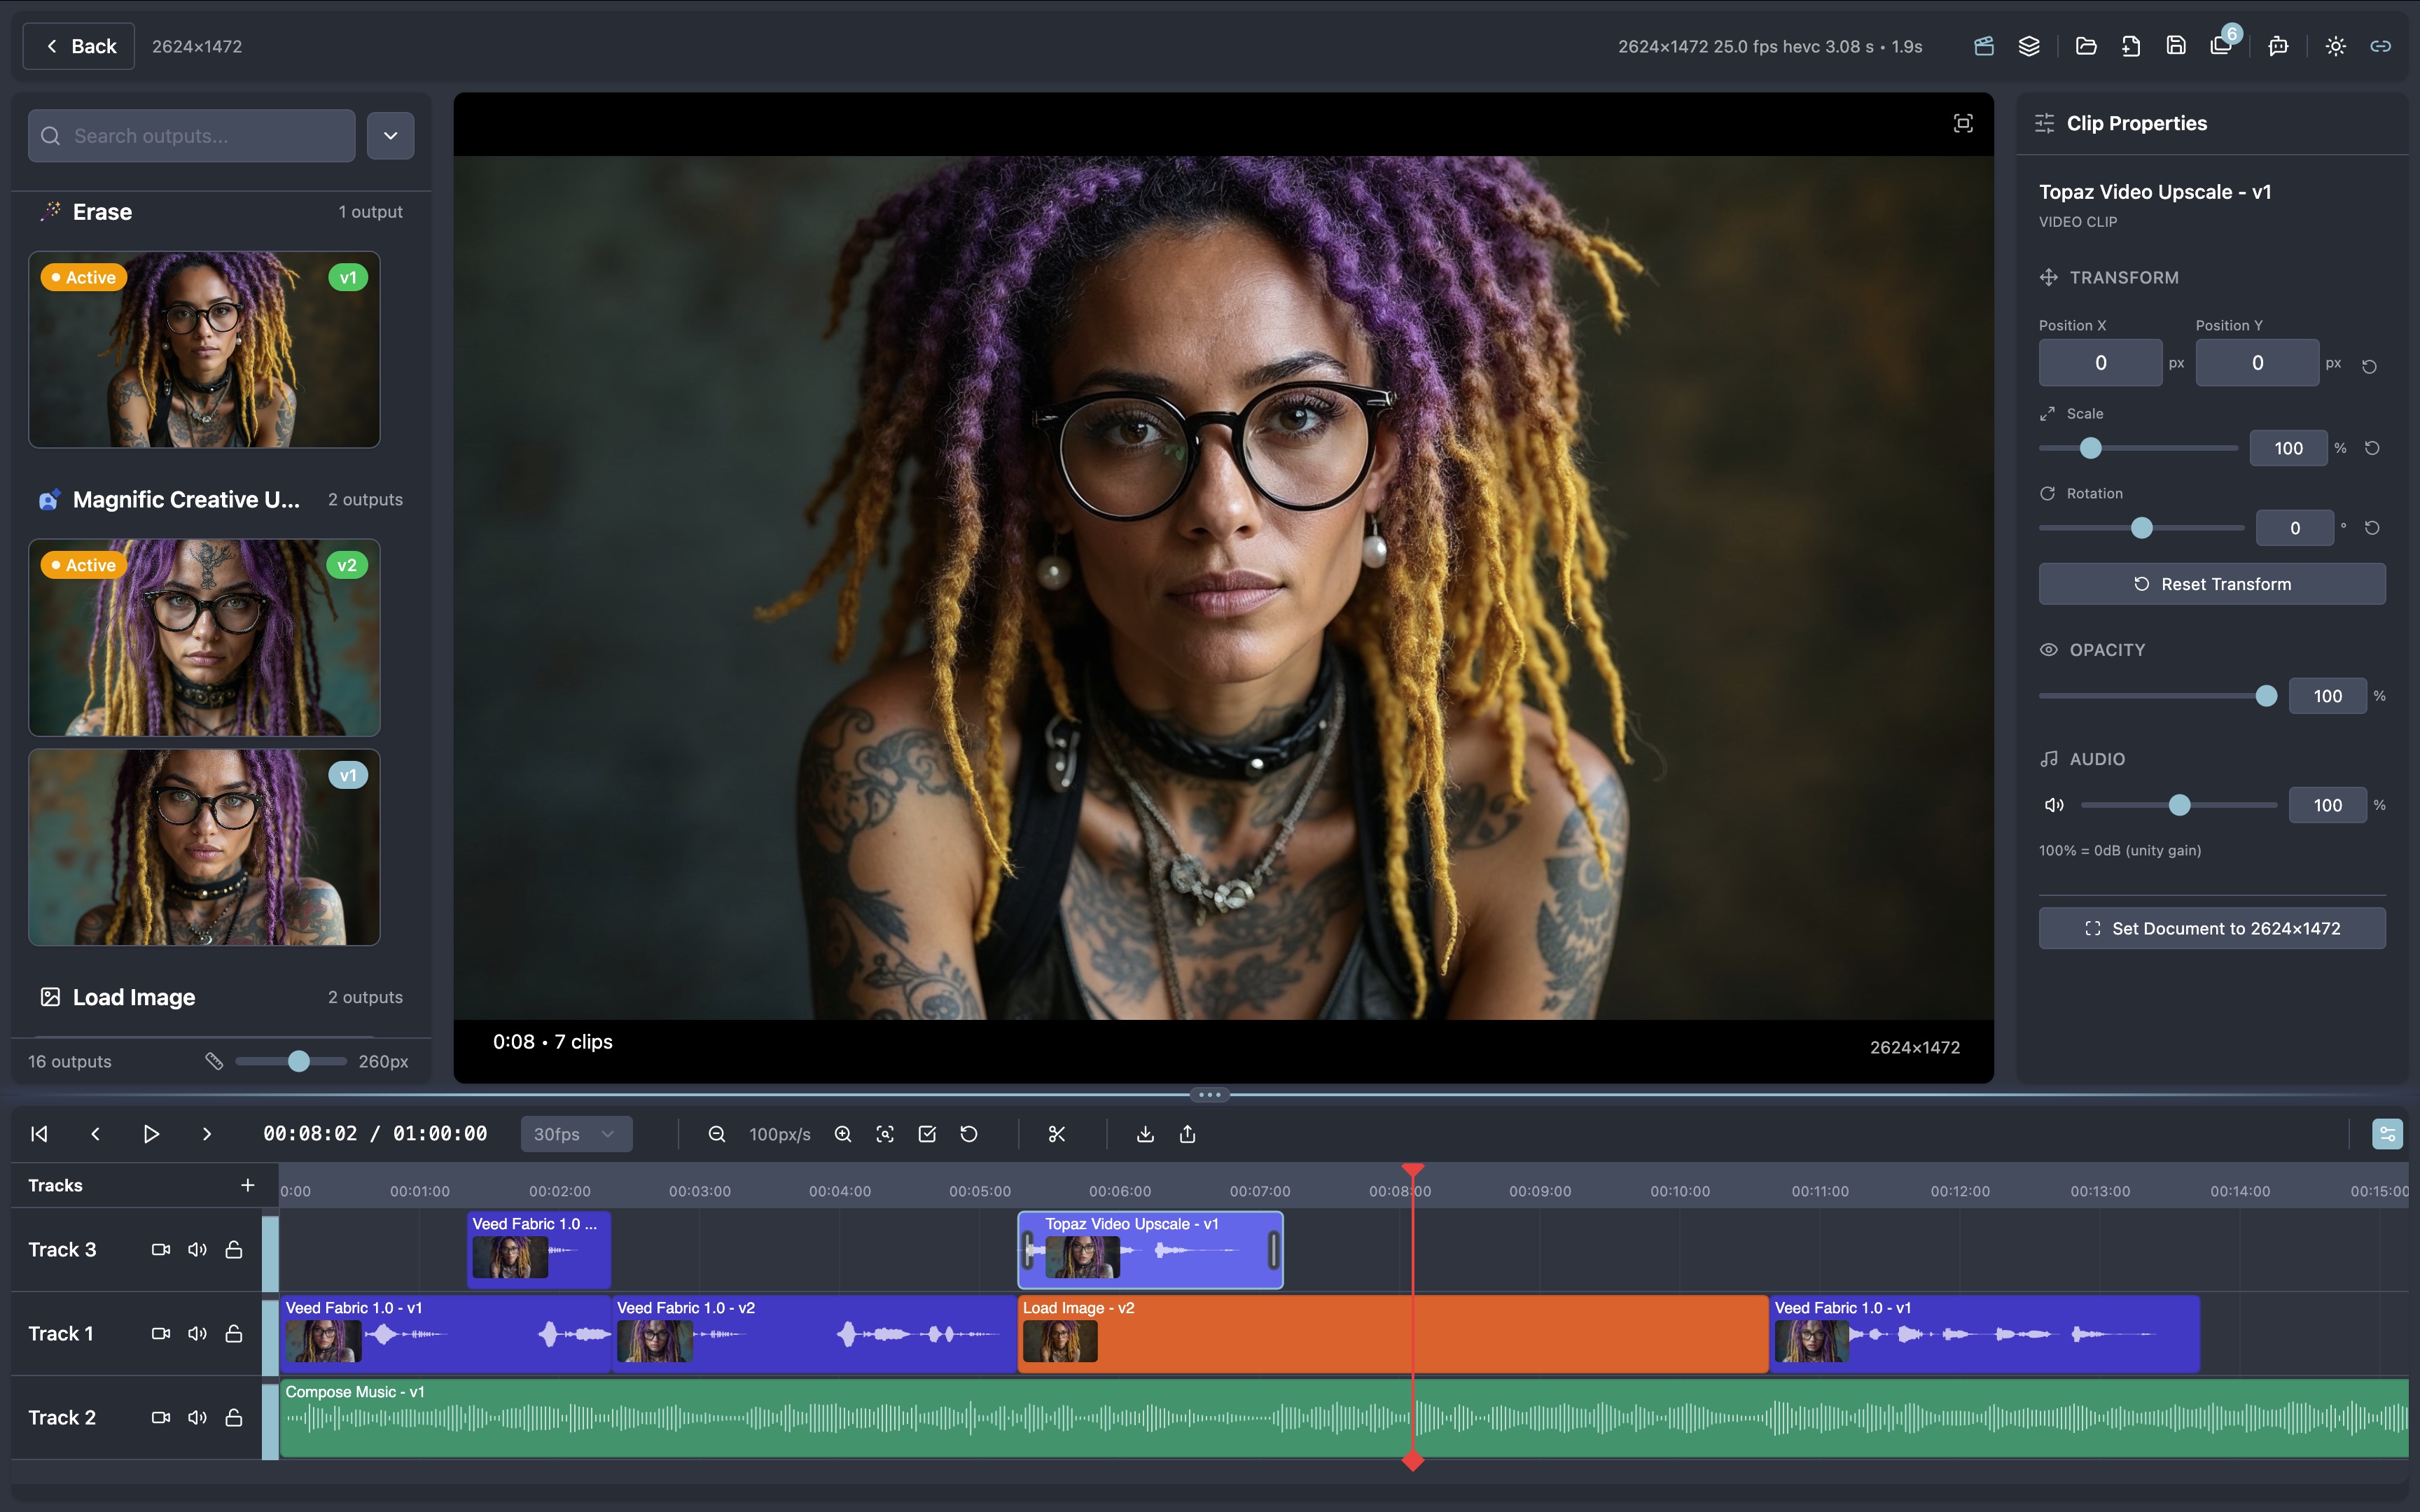Toggle the light theme brightness icon
The height and width of the screenshot is (1512, 2420).
(2336, 46)
